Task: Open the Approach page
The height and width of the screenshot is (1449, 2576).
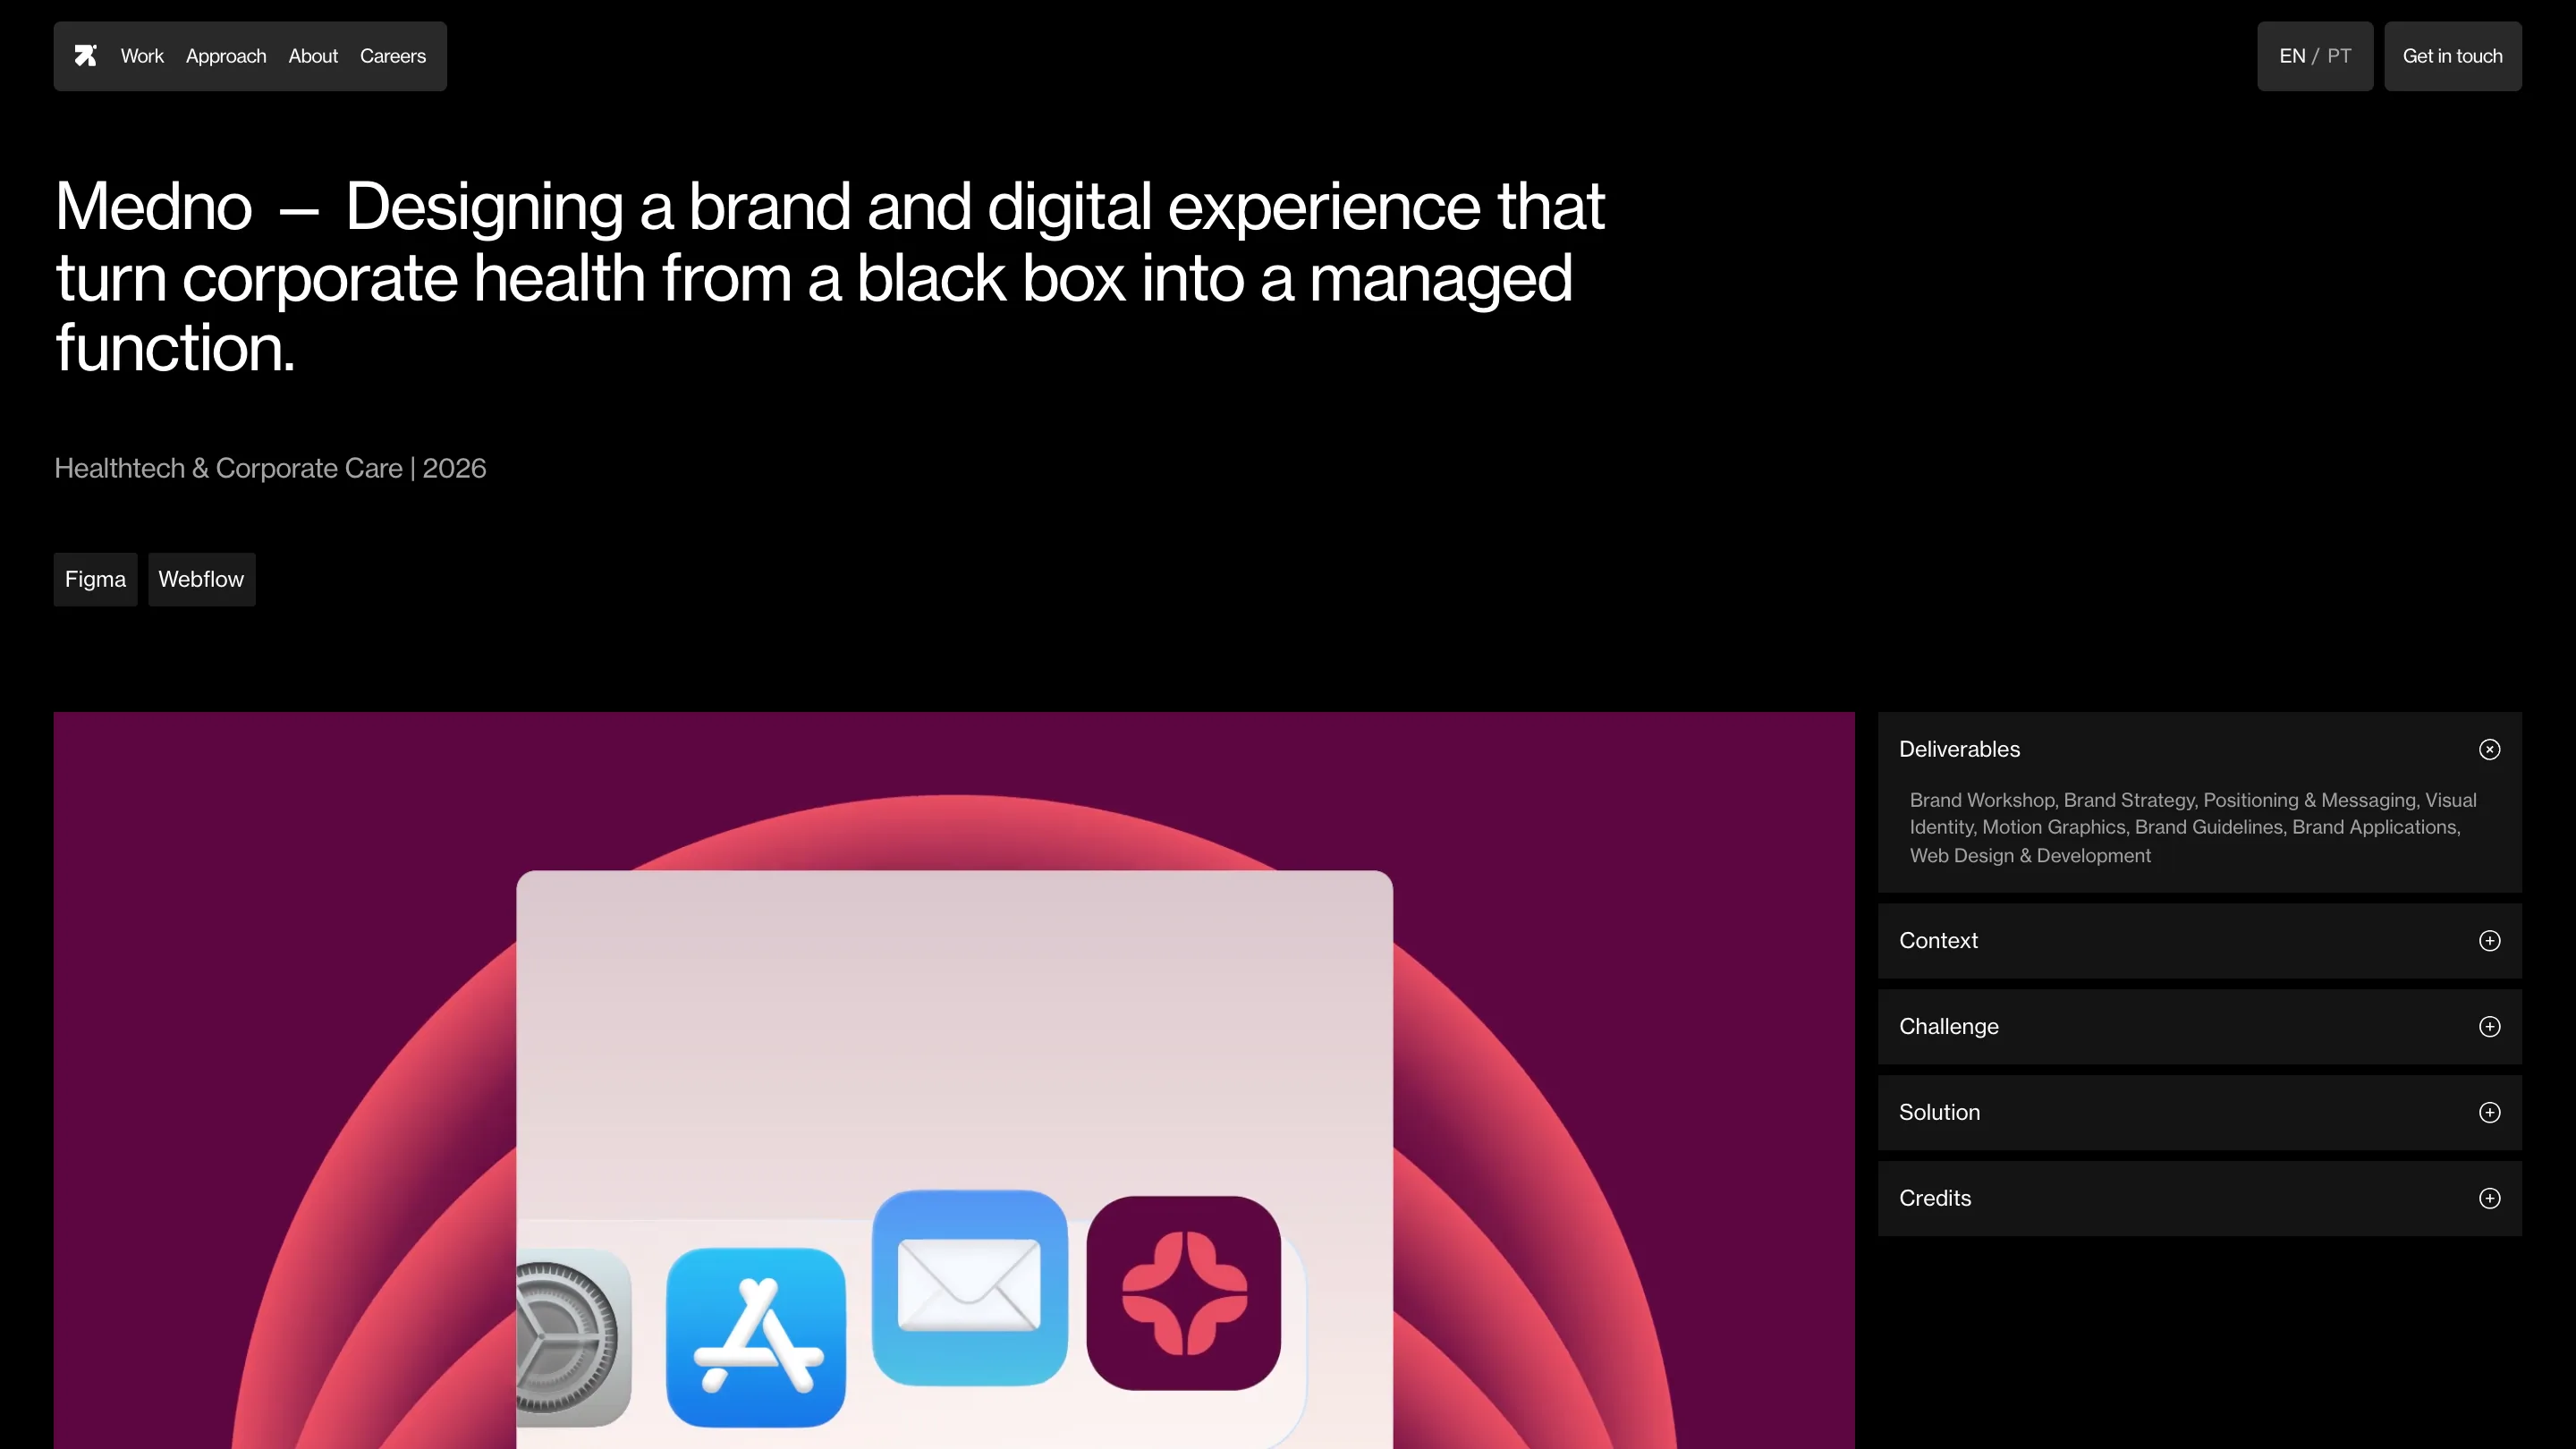Action: pyautogui.click(x=226, y=56)
